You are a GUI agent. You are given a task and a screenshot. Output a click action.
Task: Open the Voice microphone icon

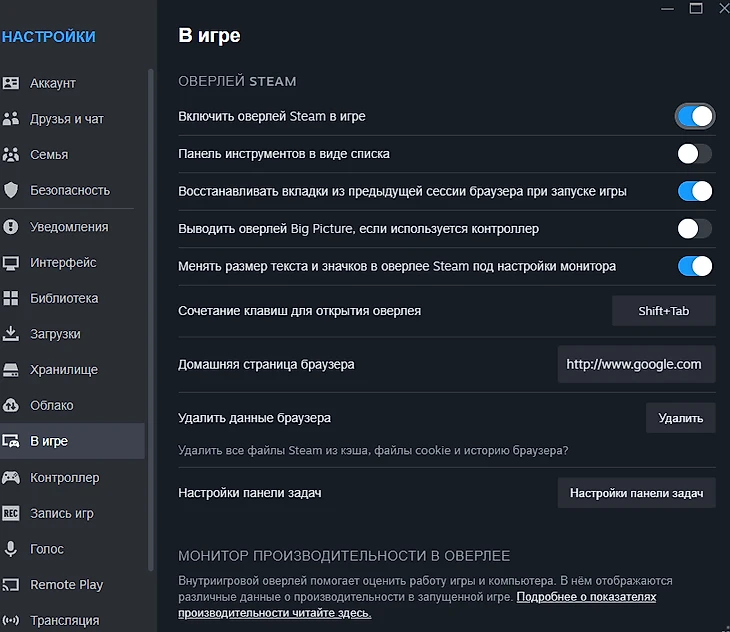click(x=12, y=549)
